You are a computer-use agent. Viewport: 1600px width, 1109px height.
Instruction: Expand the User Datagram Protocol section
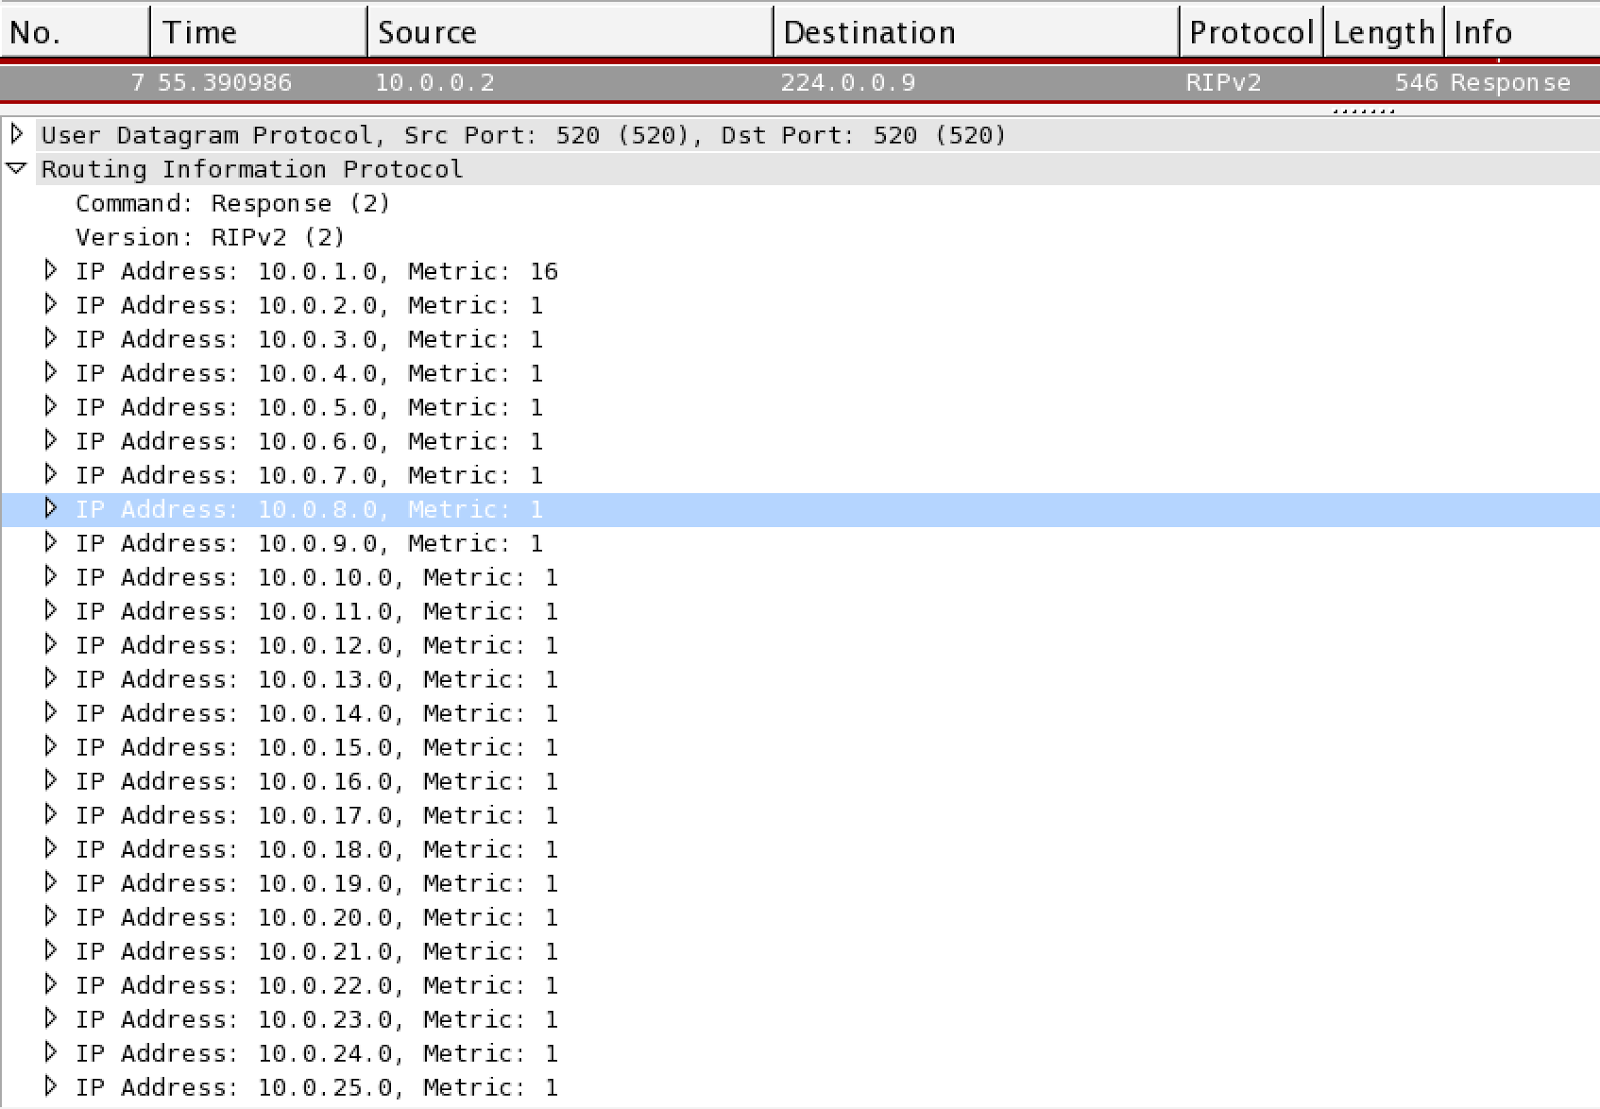15,135
